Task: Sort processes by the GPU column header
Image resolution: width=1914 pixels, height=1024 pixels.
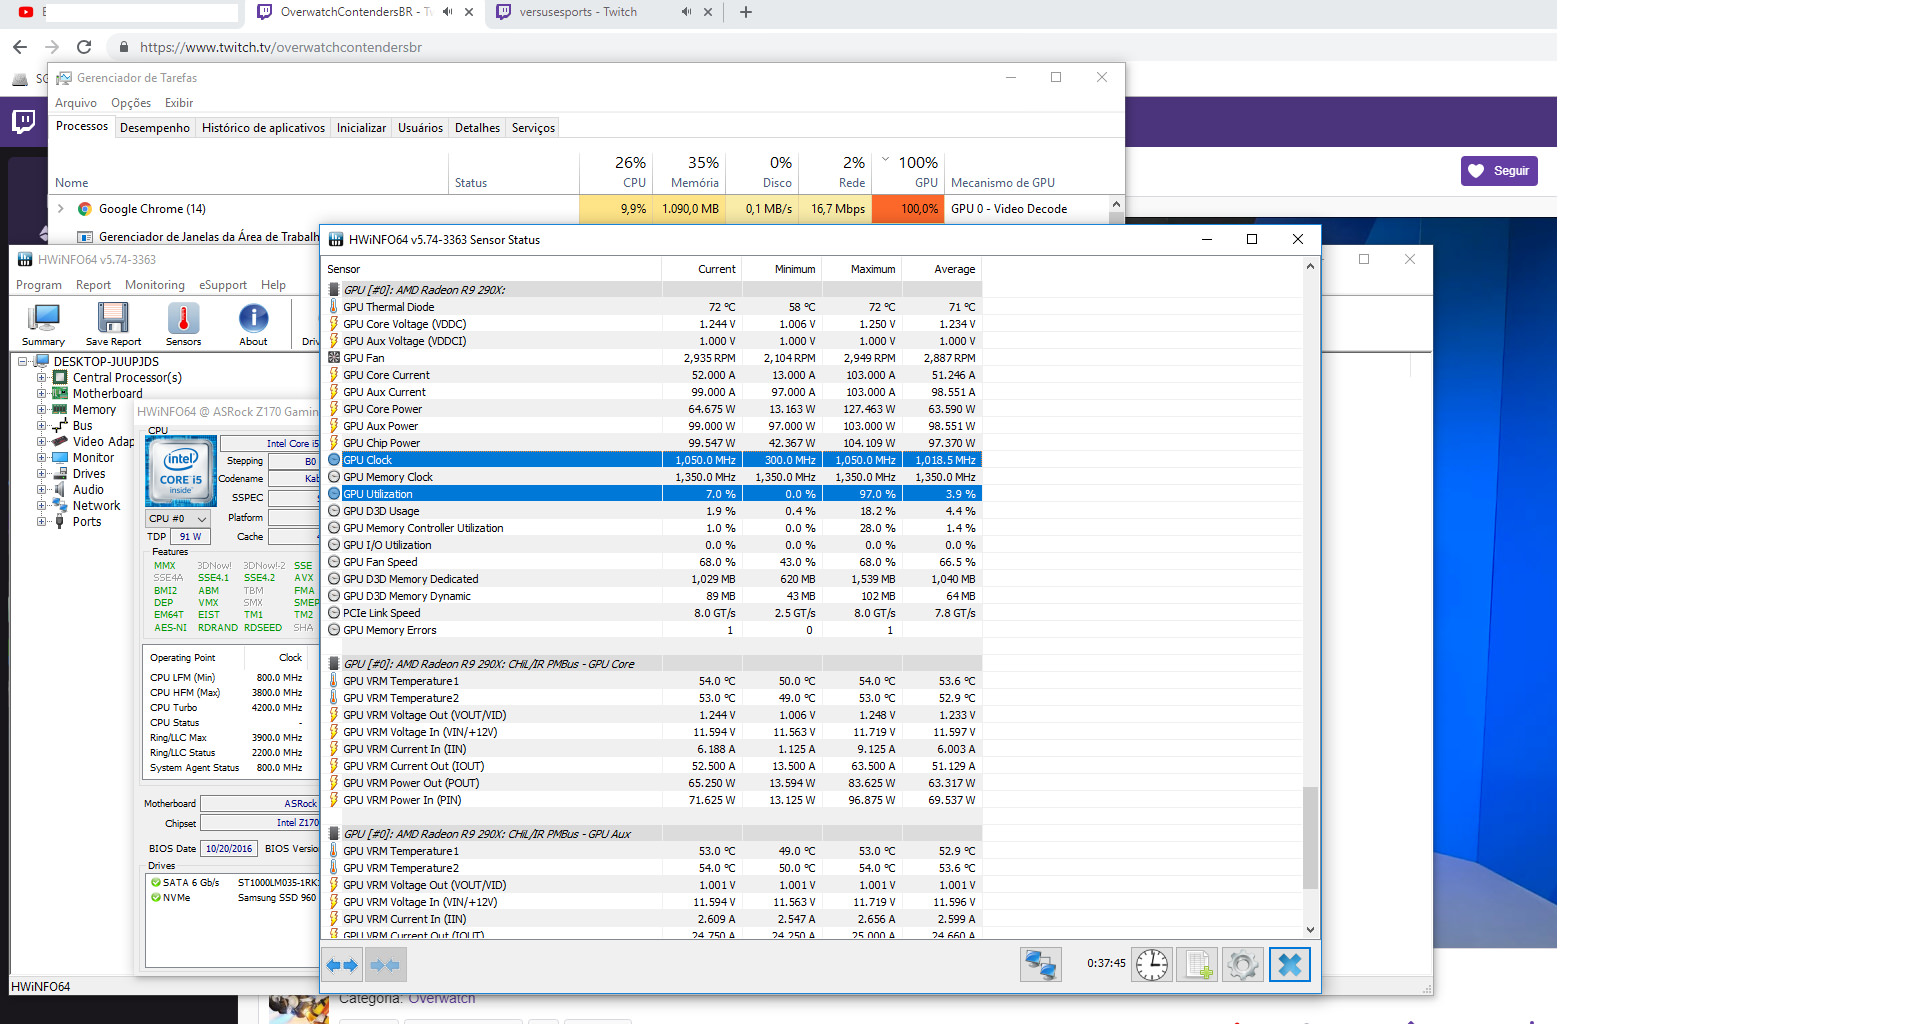Action: pyautogui.click(x=909, y=172)
